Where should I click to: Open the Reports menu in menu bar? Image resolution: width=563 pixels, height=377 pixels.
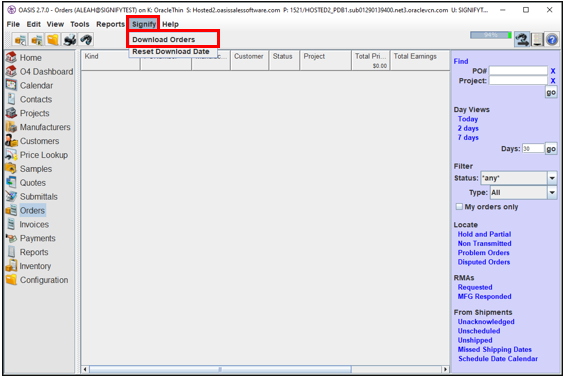(110, 24)
